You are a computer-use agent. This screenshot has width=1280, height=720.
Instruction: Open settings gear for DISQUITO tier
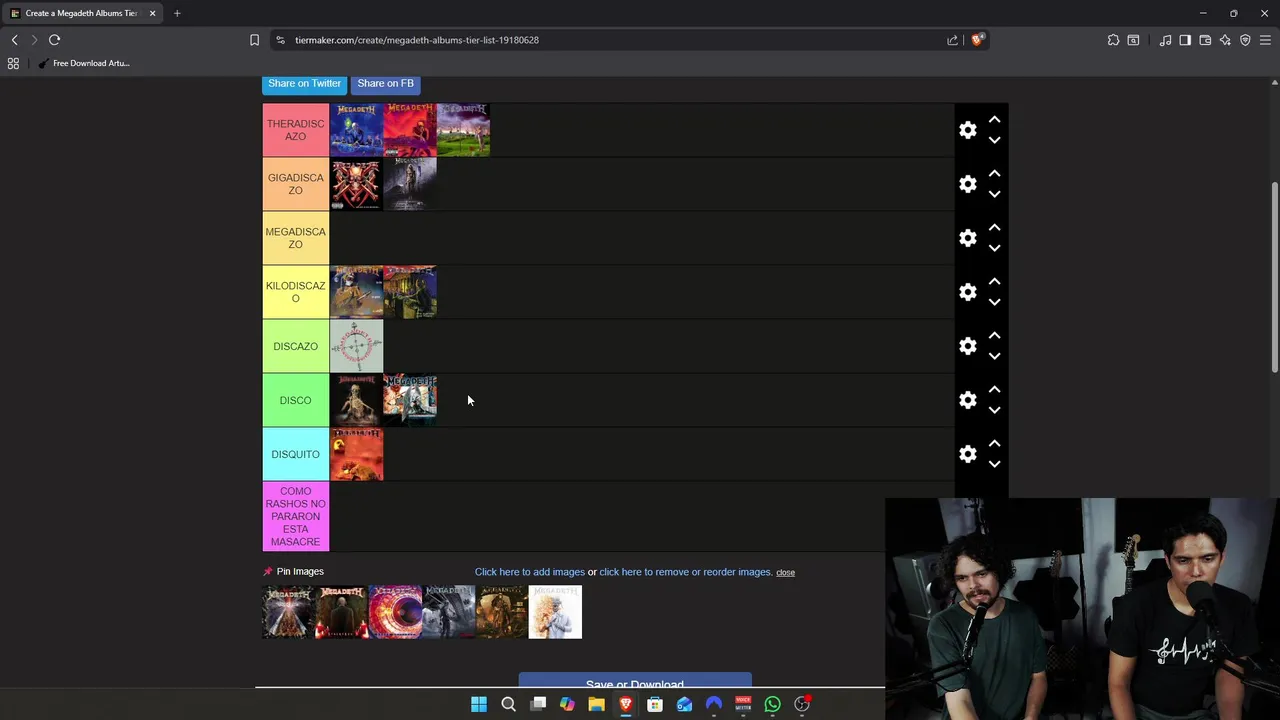pos(968,454)
